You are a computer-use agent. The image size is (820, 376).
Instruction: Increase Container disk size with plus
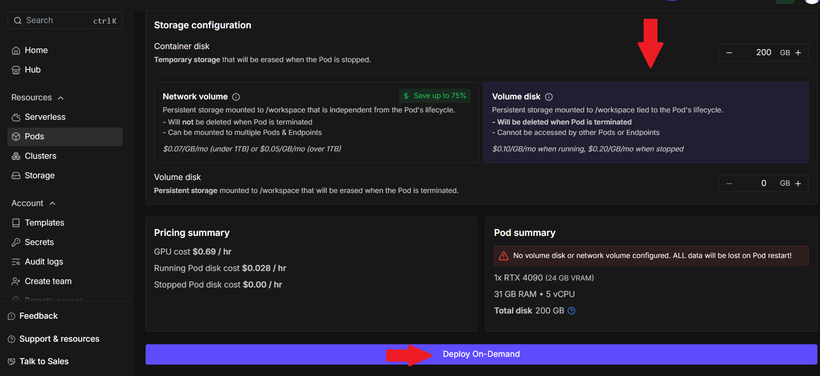click(x=798, y=52)
